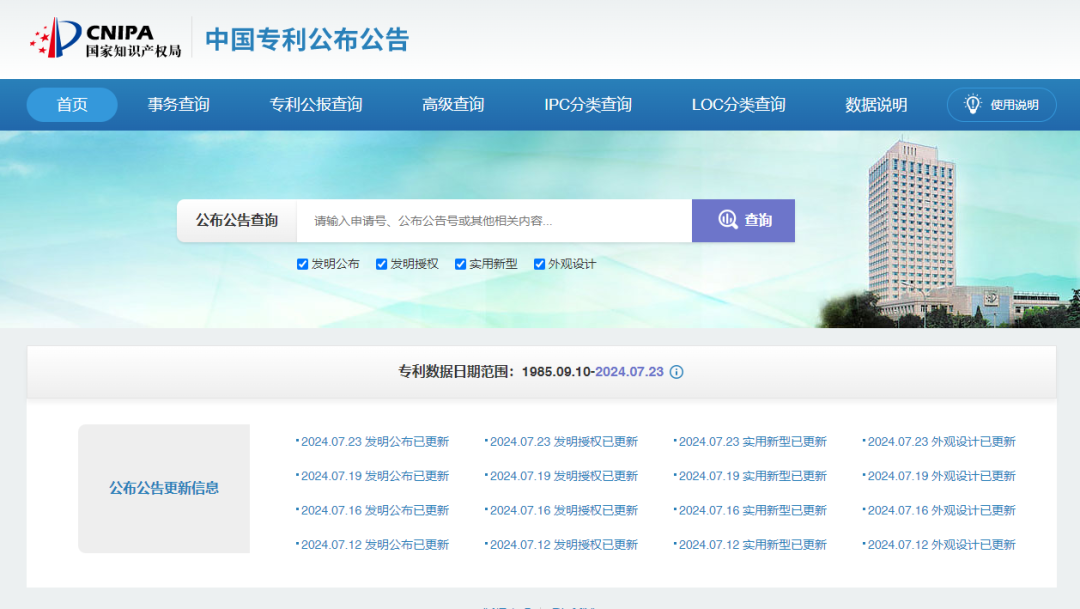Open the 数据说明 page
Image resolution: width=1080 pixels, height=609 pixels.
point(876,105)
